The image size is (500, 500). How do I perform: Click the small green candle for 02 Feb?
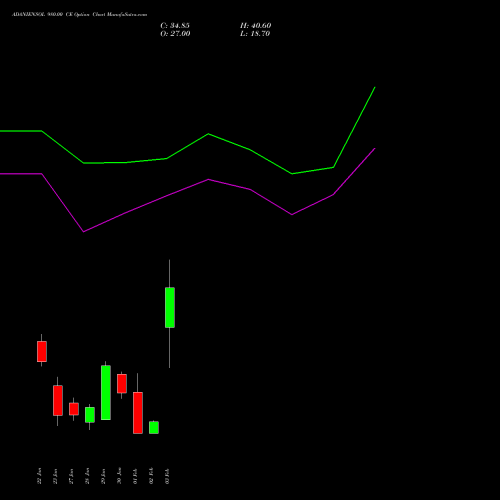(x=154, y=427)
